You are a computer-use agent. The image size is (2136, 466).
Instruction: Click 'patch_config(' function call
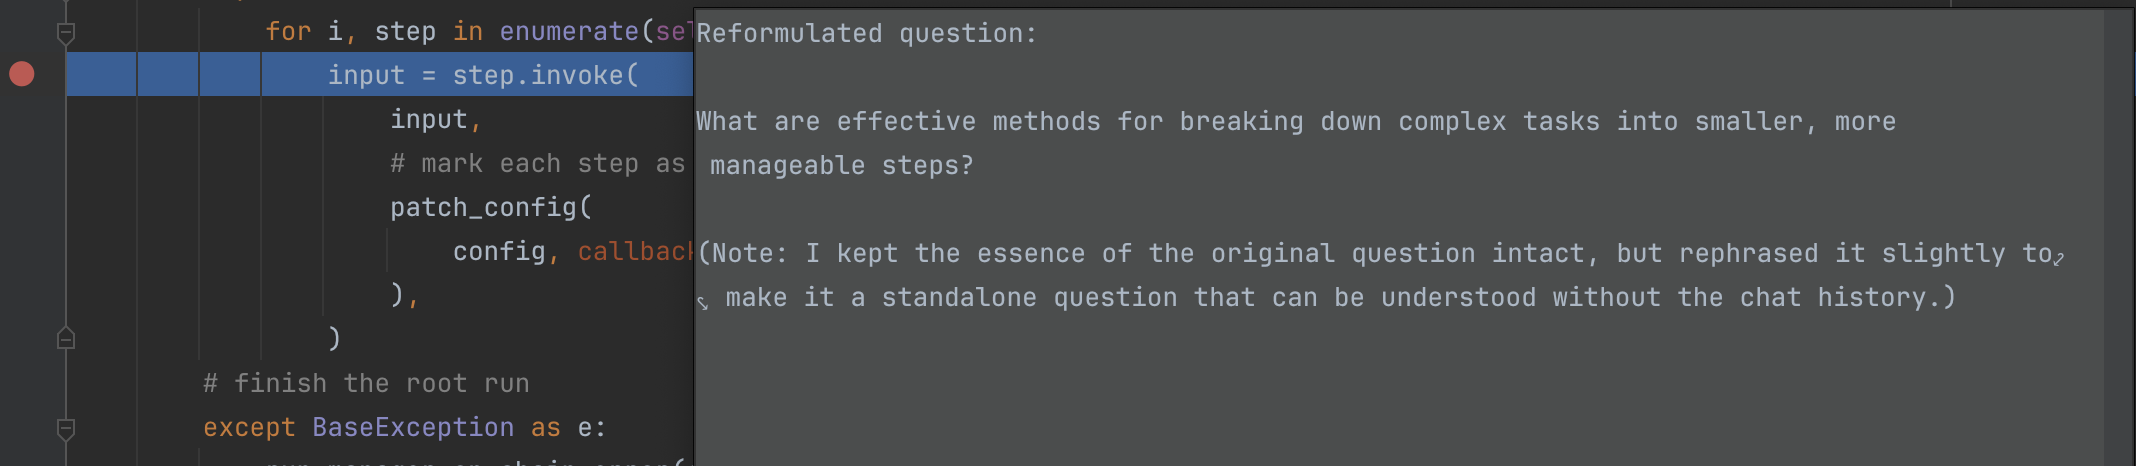pos(490,207)
